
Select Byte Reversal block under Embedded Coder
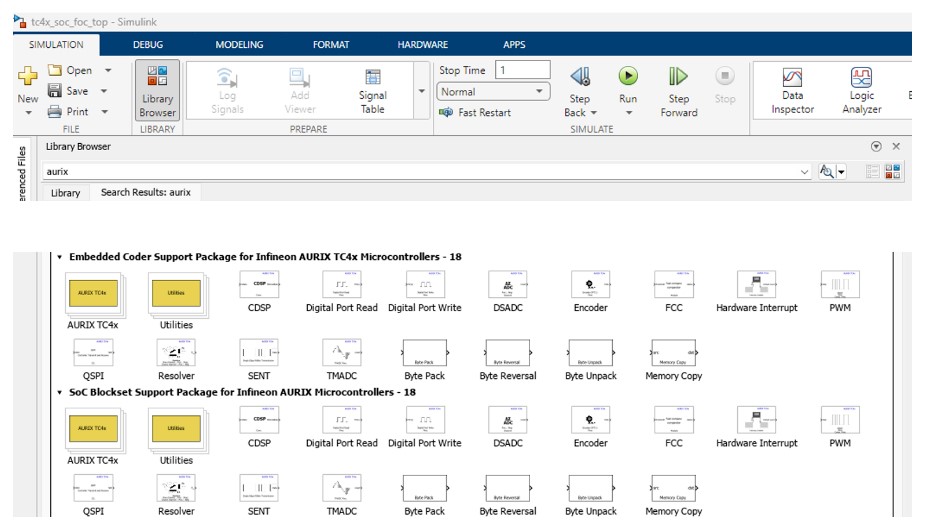[508, 359]
